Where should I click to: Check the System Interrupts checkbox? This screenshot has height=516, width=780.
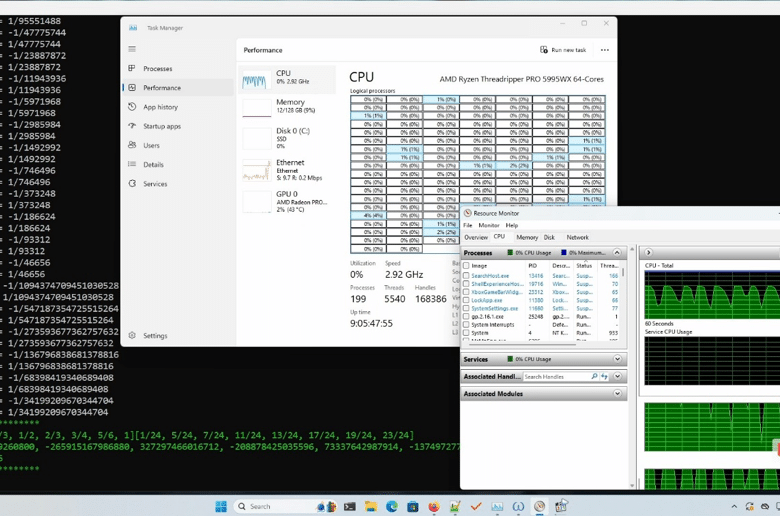(x=466, y=324)
